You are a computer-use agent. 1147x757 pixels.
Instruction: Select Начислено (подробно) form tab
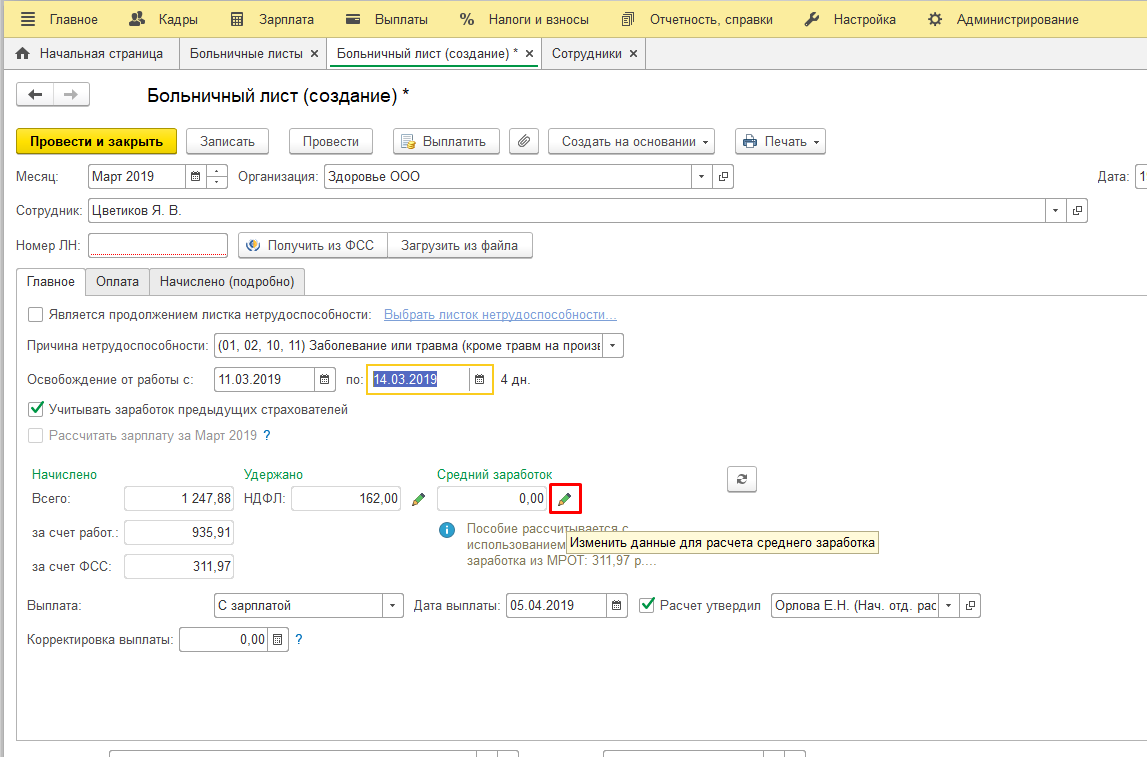click(227, 282)
